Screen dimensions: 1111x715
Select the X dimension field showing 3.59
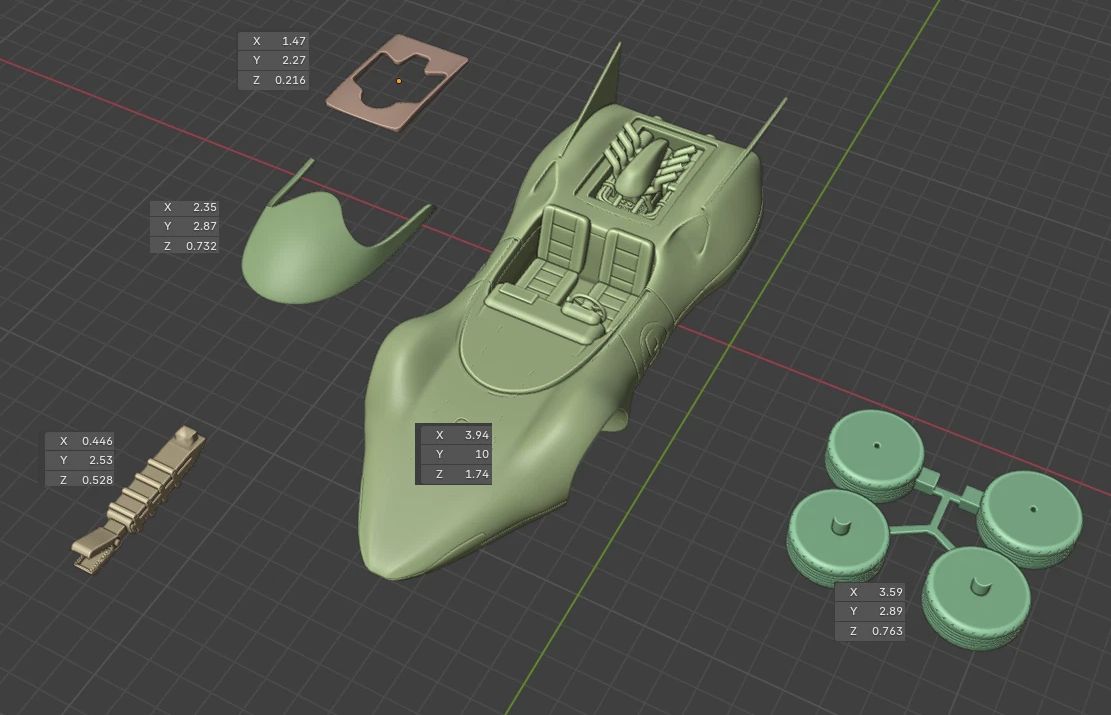(x=870, y=592)
